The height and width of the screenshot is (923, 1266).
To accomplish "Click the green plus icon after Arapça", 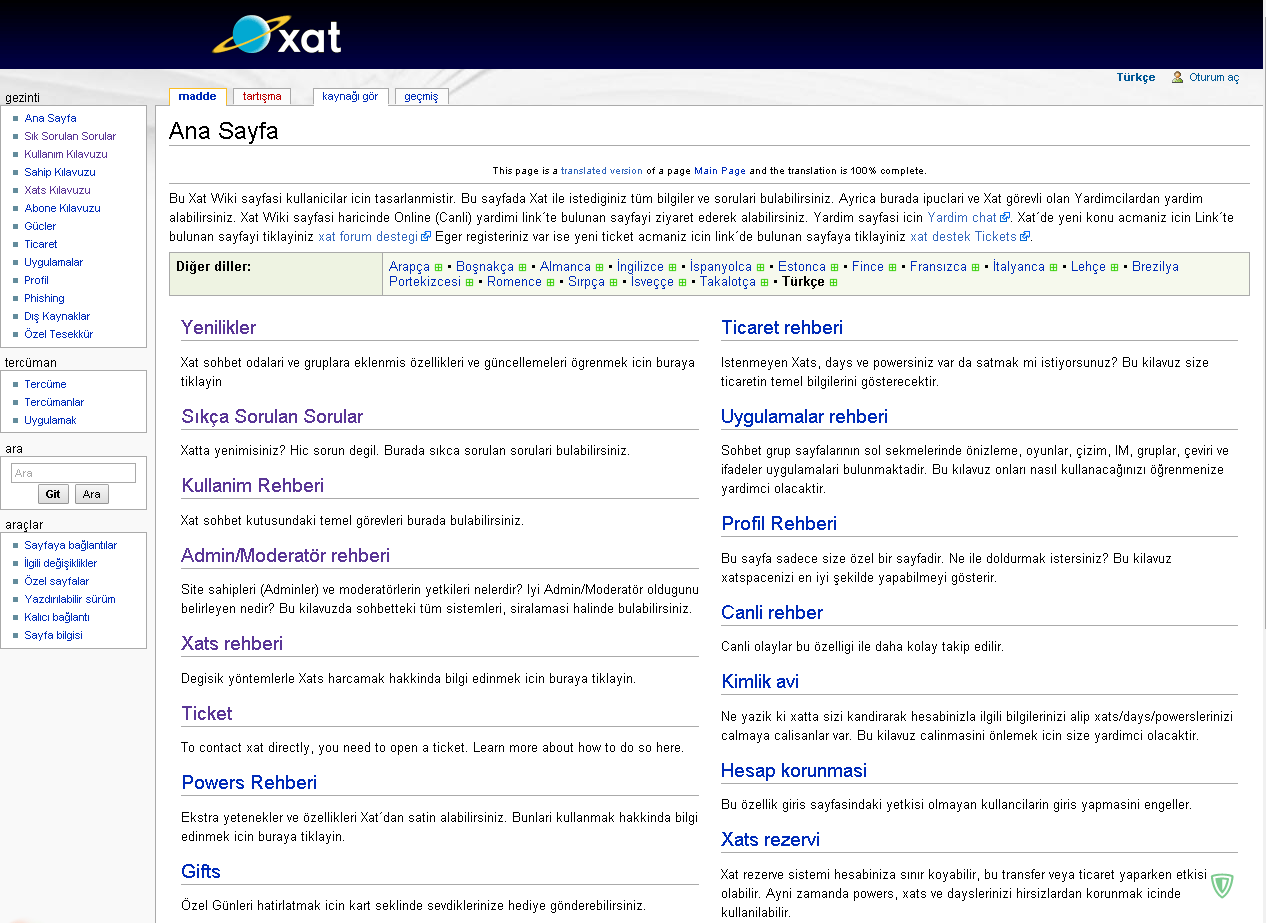I will click(x=438, y=268).
